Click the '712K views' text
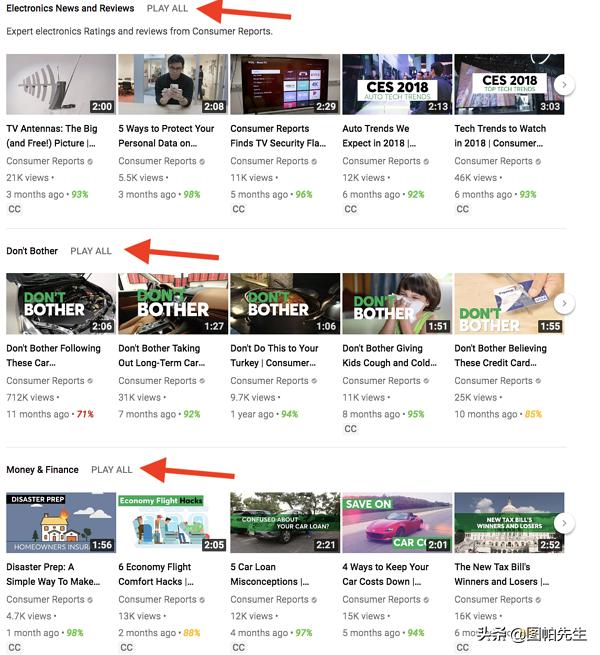Screen dimensions: 600x655 [x=30, y=397]
